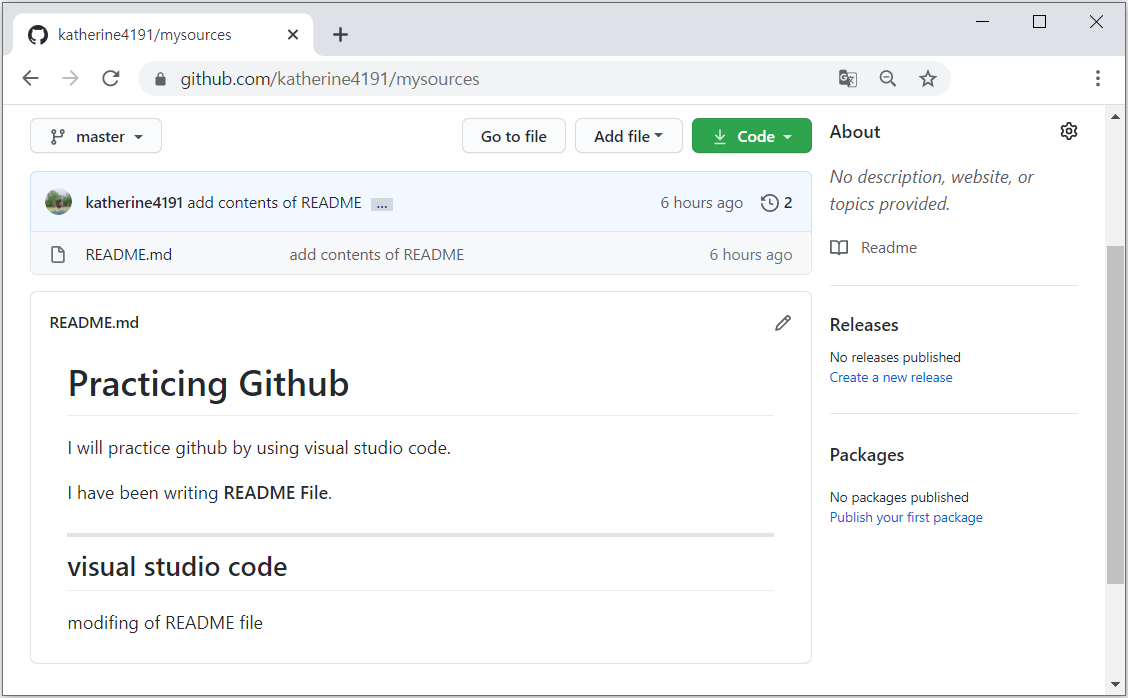Click the About settings gear icon
This screenshot has height=698, width=1128.
[x=1069, y=131]
